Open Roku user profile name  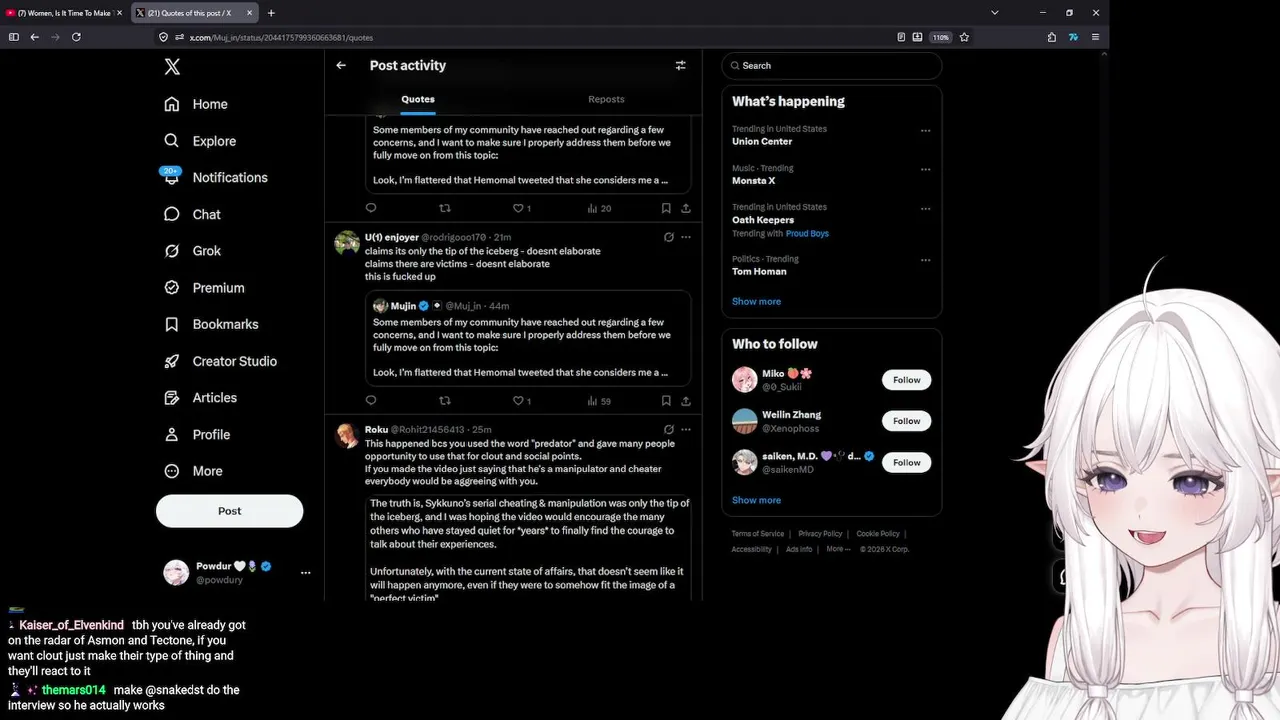(376, 430)
